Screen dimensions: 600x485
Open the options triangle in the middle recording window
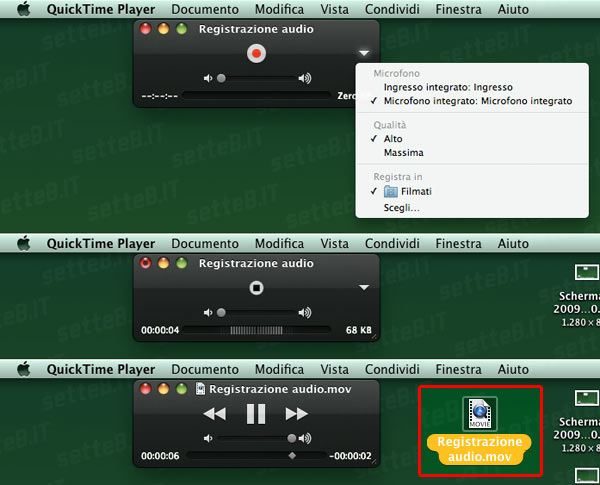364,288
